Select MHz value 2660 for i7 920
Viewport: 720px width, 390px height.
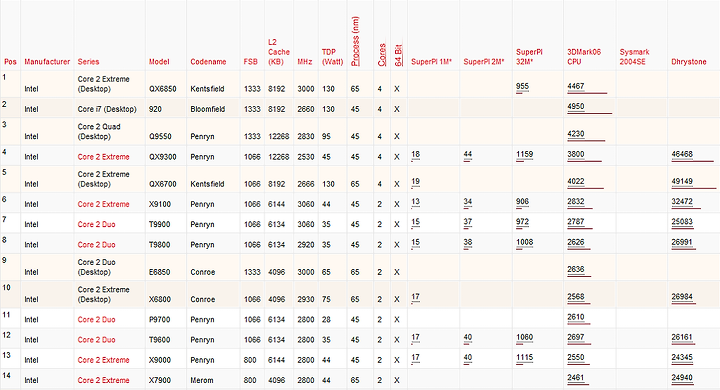point(306,109)
